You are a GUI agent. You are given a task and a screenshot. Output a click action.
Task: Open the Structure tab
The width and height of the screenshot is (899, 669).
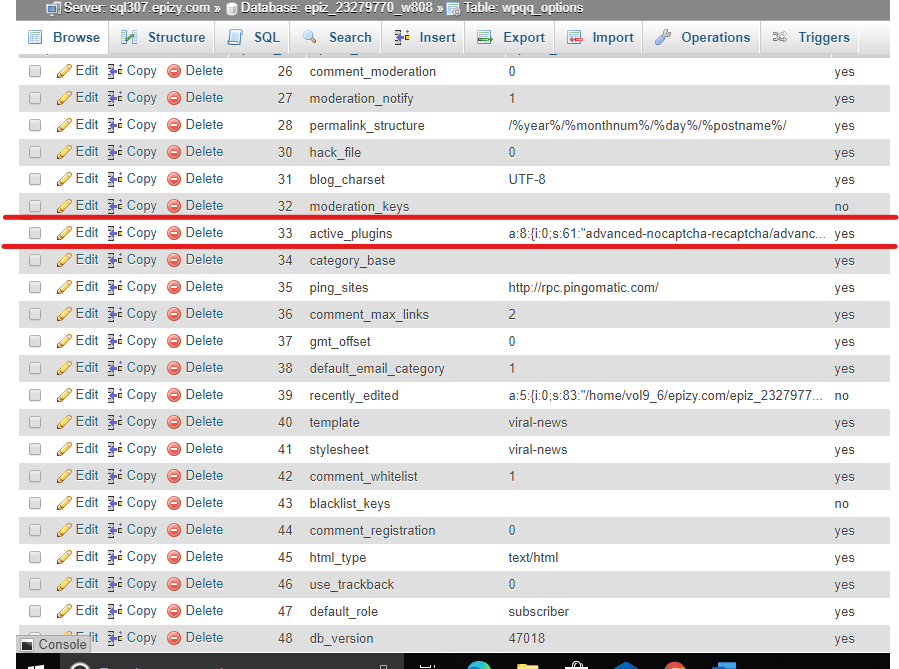[x=163, y=37]
